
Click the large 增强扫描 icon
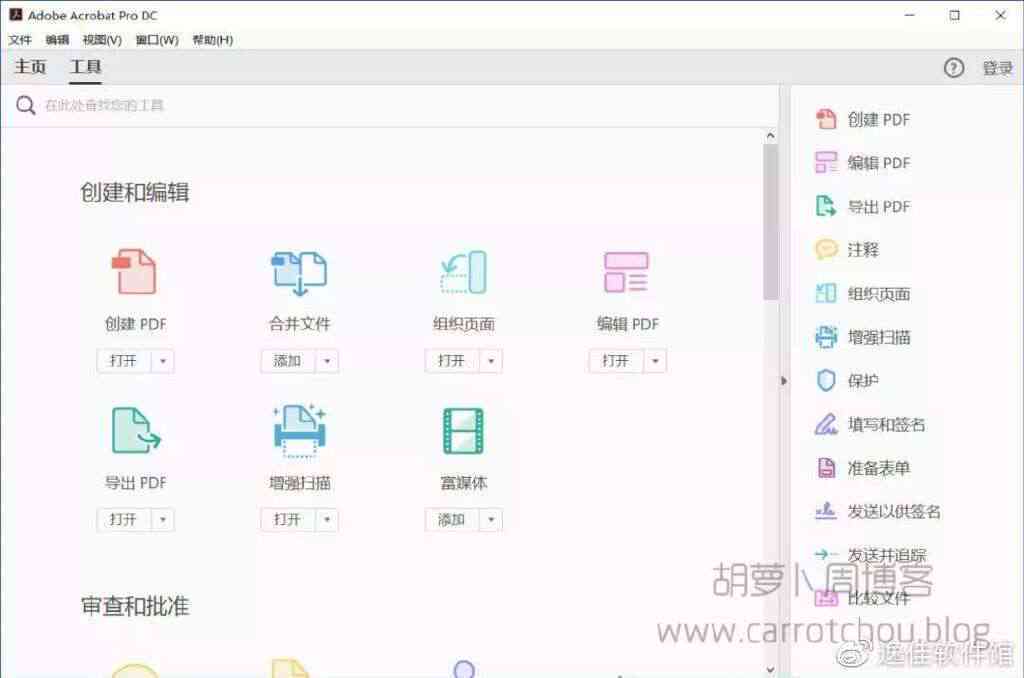click(299, 430)
